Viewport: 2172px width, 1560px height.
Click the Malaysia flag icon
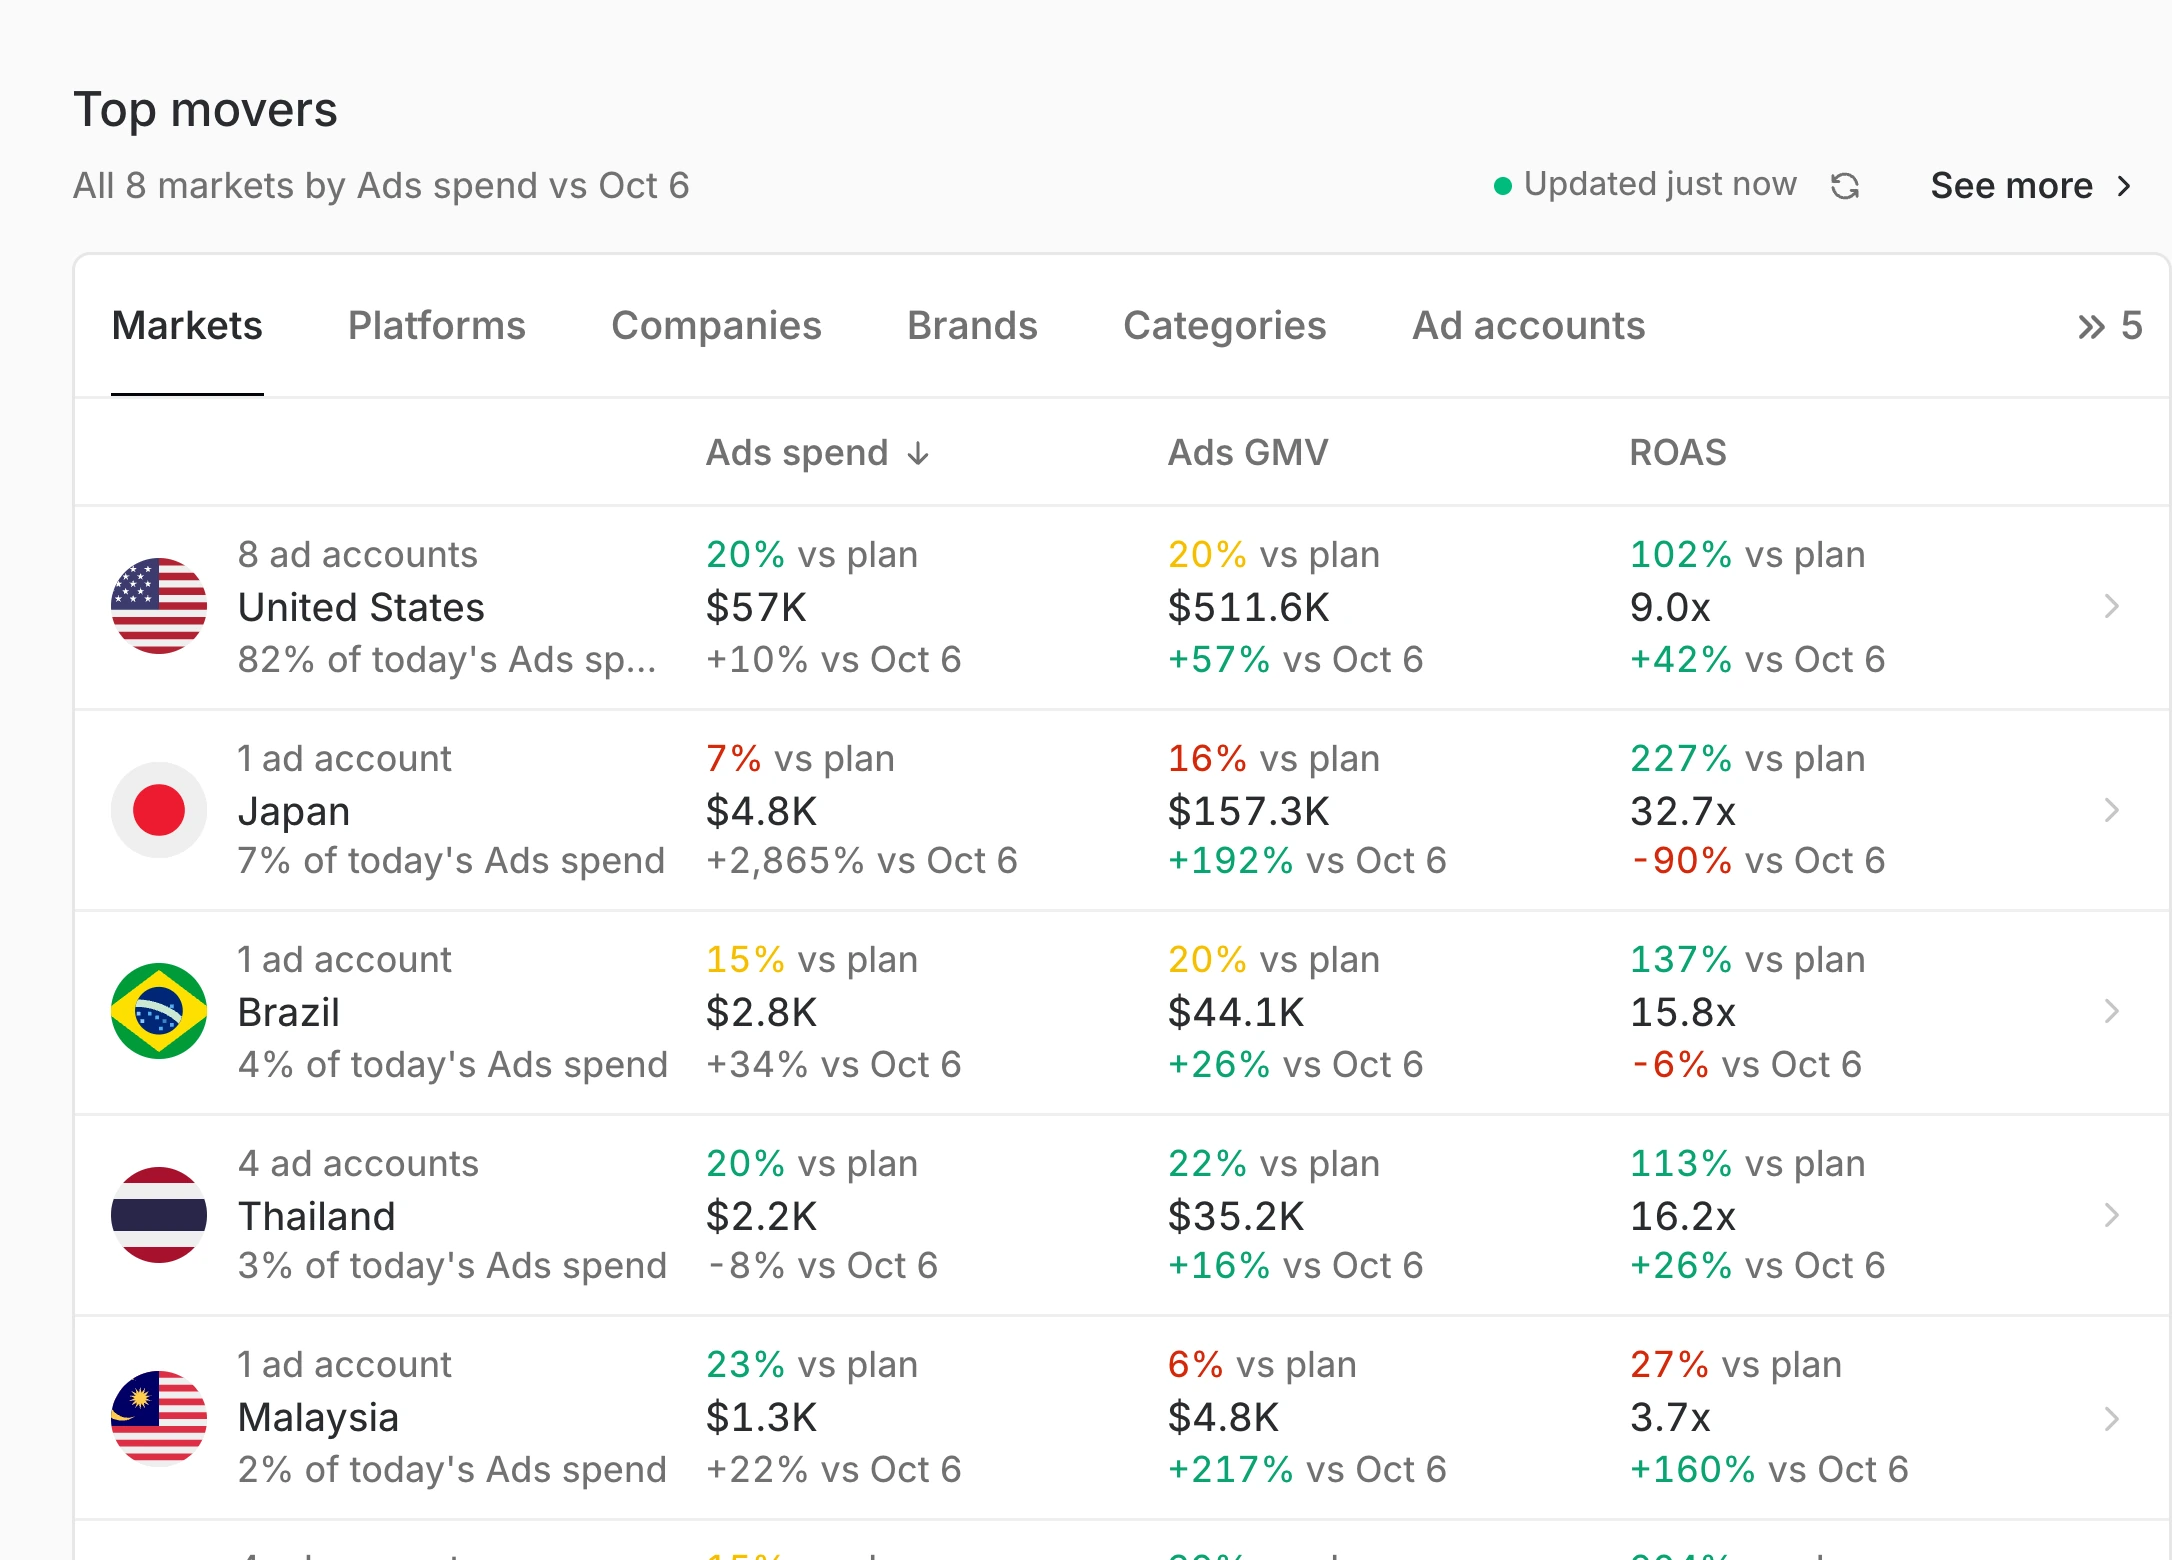[159, 1418]
